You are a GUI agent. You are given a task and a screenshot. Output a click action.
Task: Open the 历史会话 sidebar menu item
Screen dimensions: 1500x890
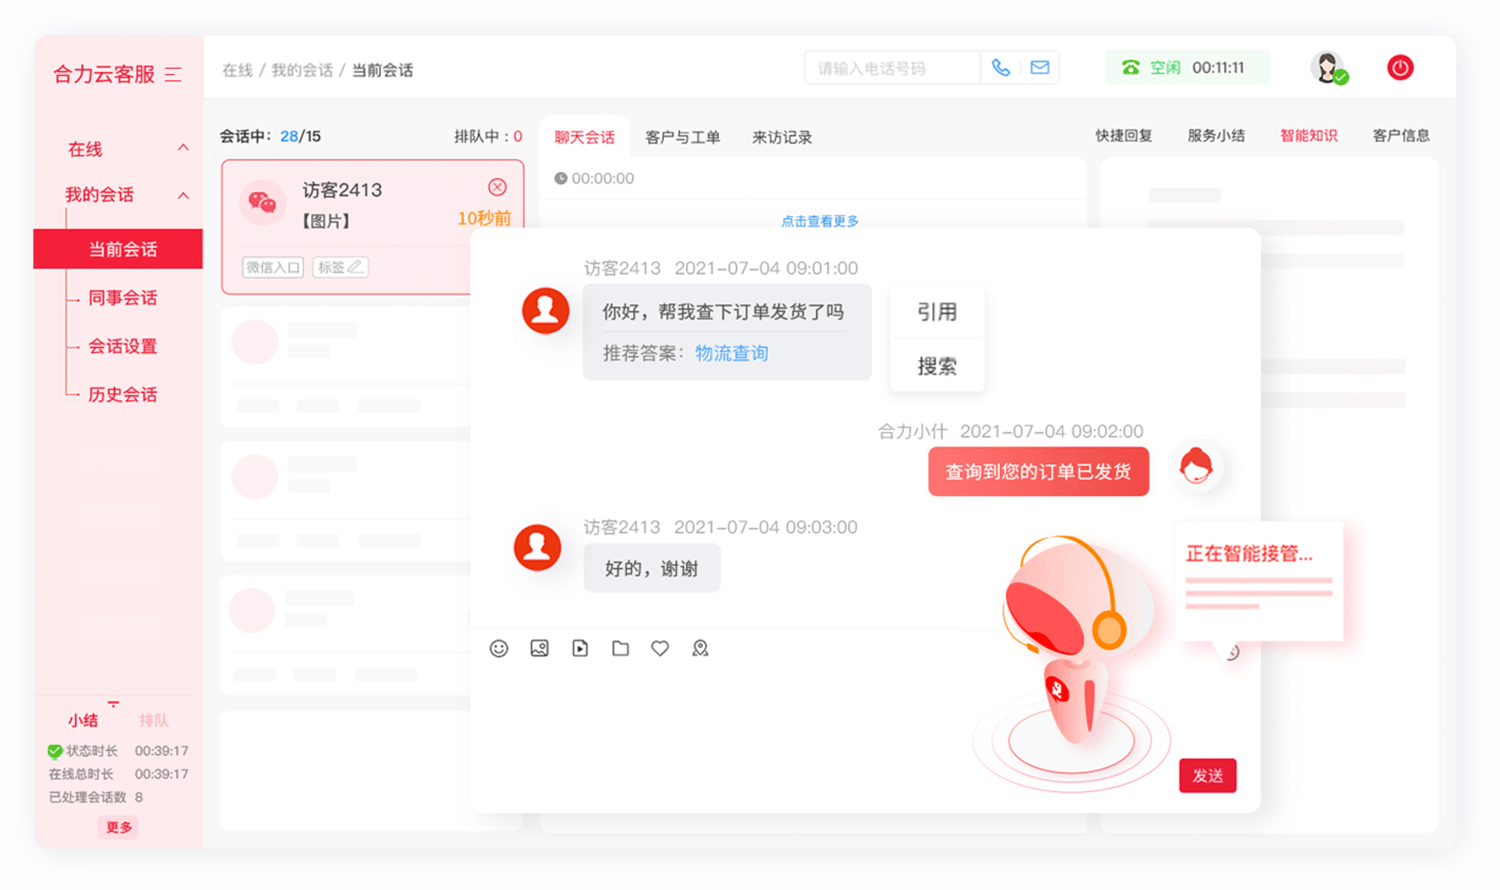coord(122,394)
